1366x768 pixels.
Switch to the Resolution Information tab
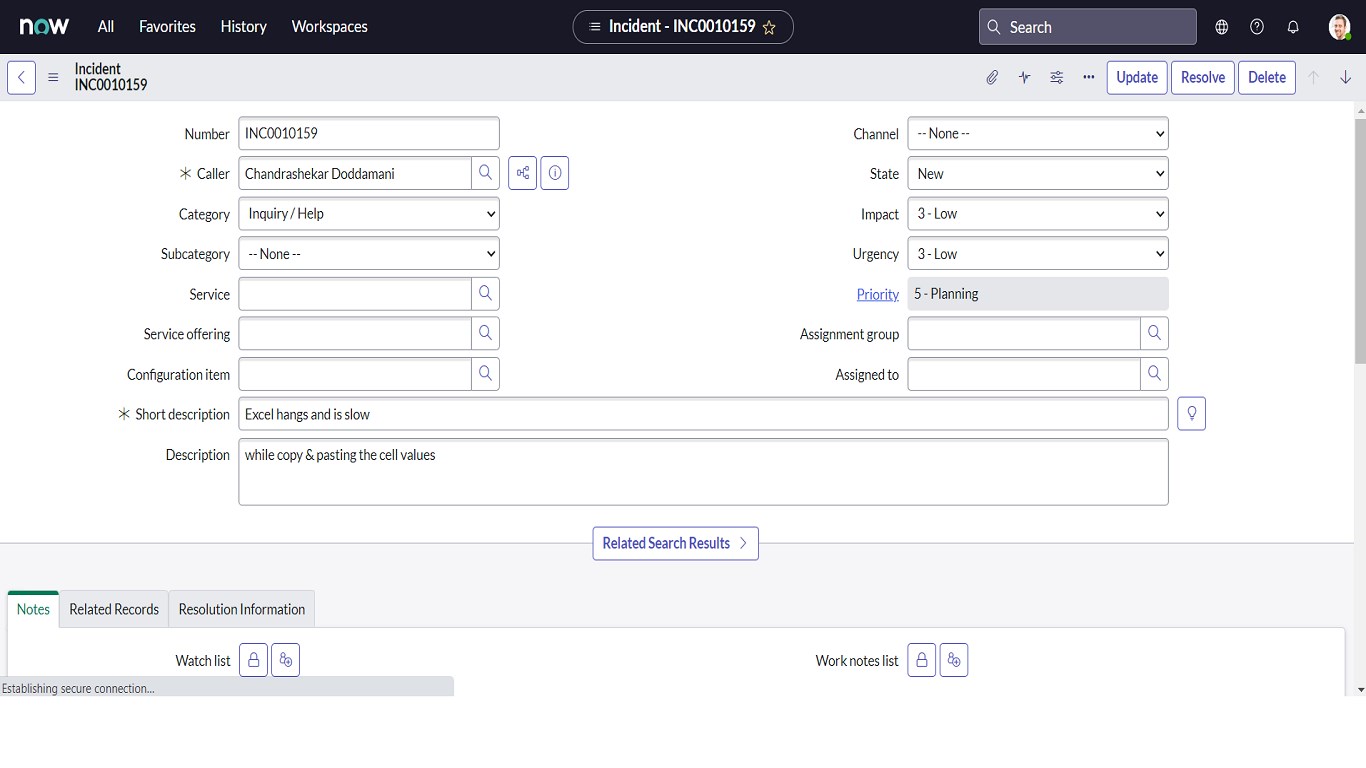241,609
